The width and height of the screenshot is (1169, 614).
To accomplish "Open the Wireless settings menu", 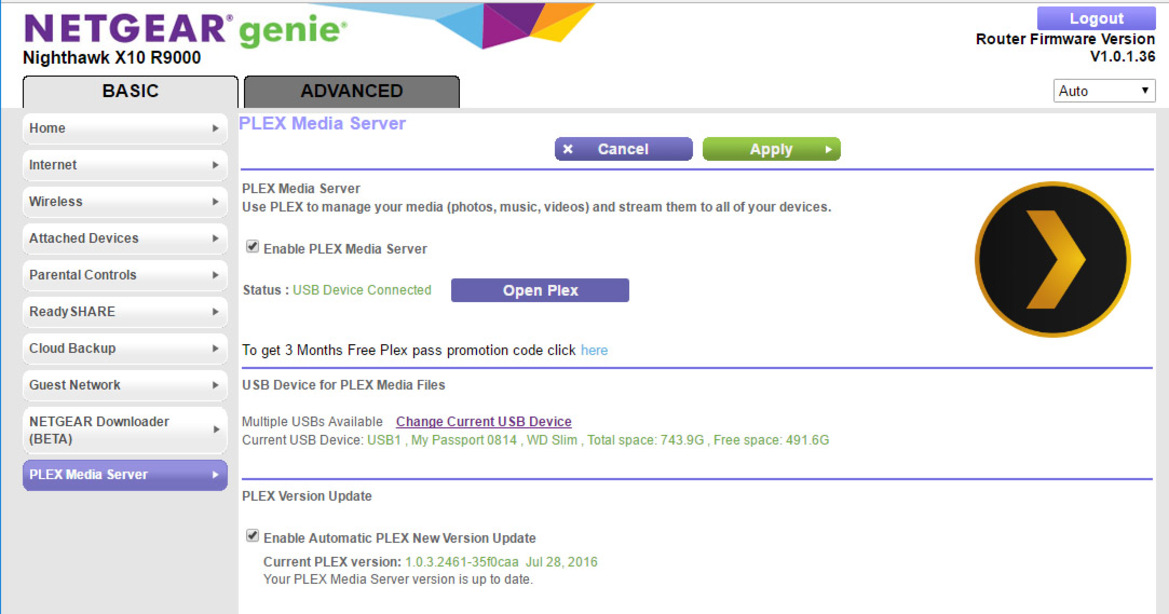I will pyautogui.click(x=125, y=201).
